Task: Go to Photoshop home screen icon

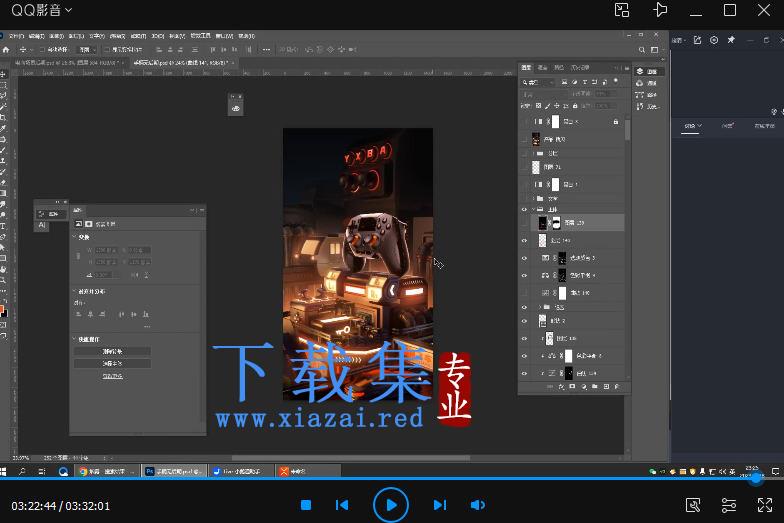Action: coord(6,50)
